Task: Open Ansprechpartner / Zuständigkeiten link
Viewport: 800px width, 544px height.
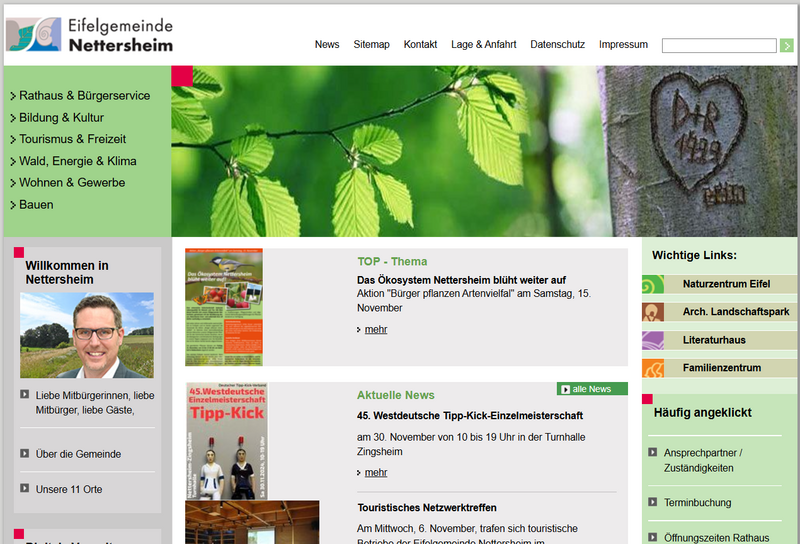Action: pos(703,460)
